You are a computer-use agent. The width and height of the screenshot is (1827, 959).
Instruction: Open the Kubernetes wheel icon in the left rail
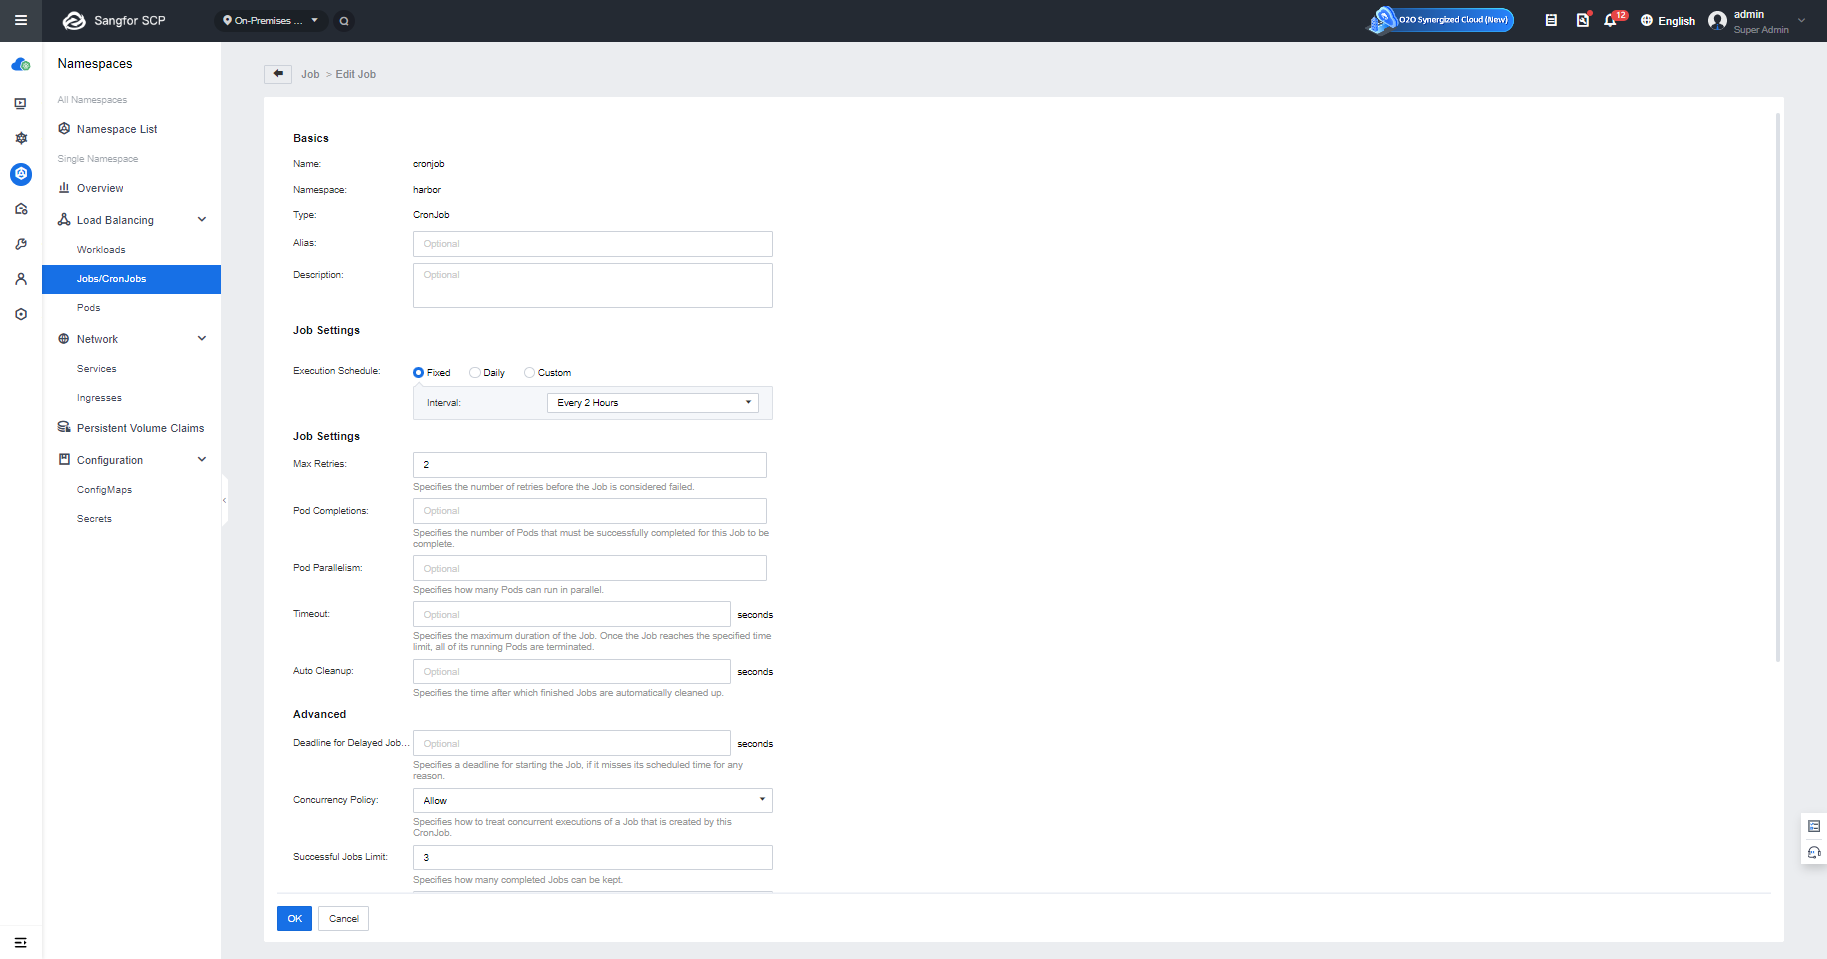pyautogui.click(x=20, y=138)
